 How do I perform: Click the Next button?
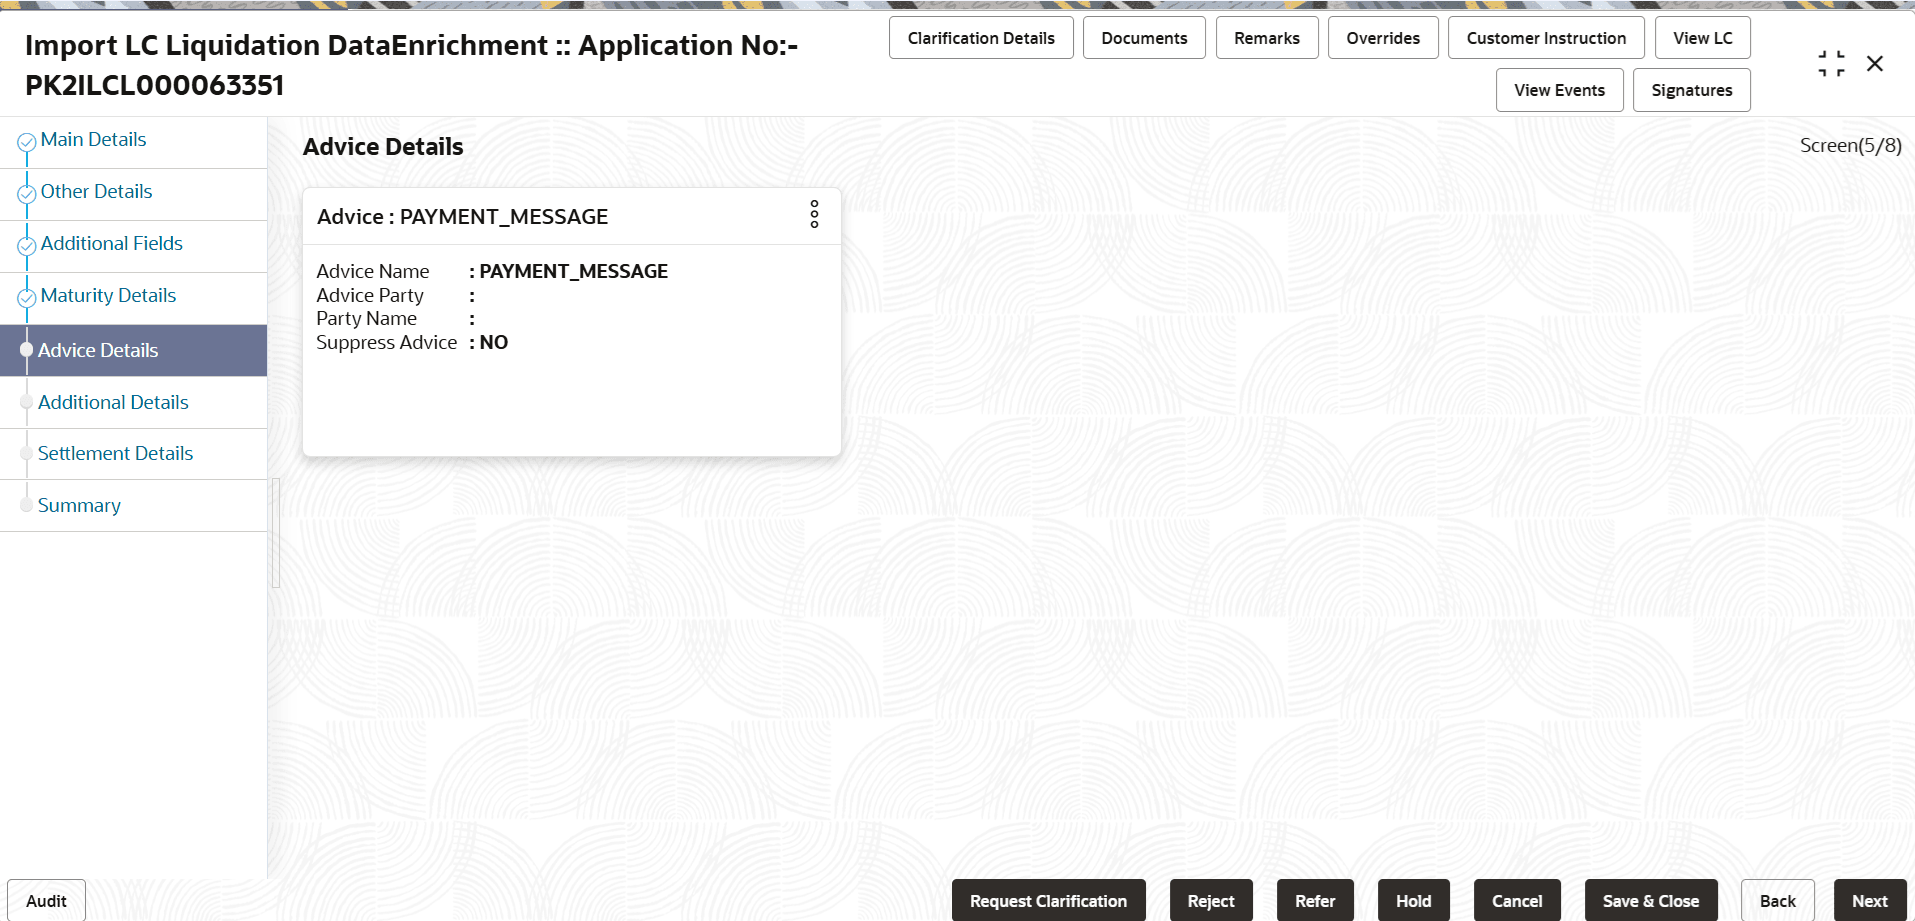click(1870, 901)
